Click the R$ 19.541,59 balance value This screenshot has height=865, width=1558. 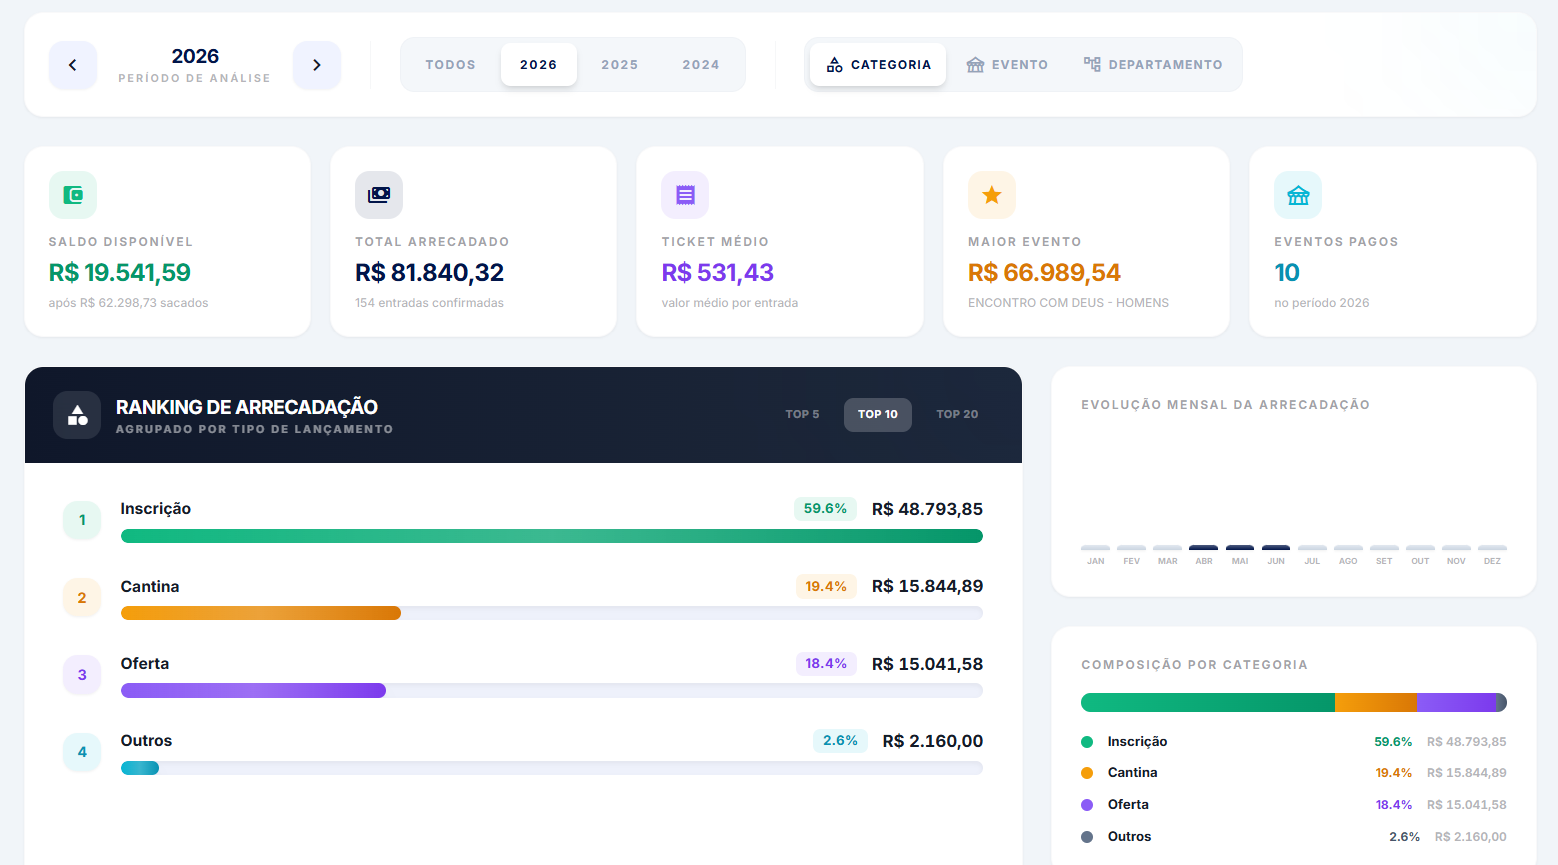[x=120, y=273]
